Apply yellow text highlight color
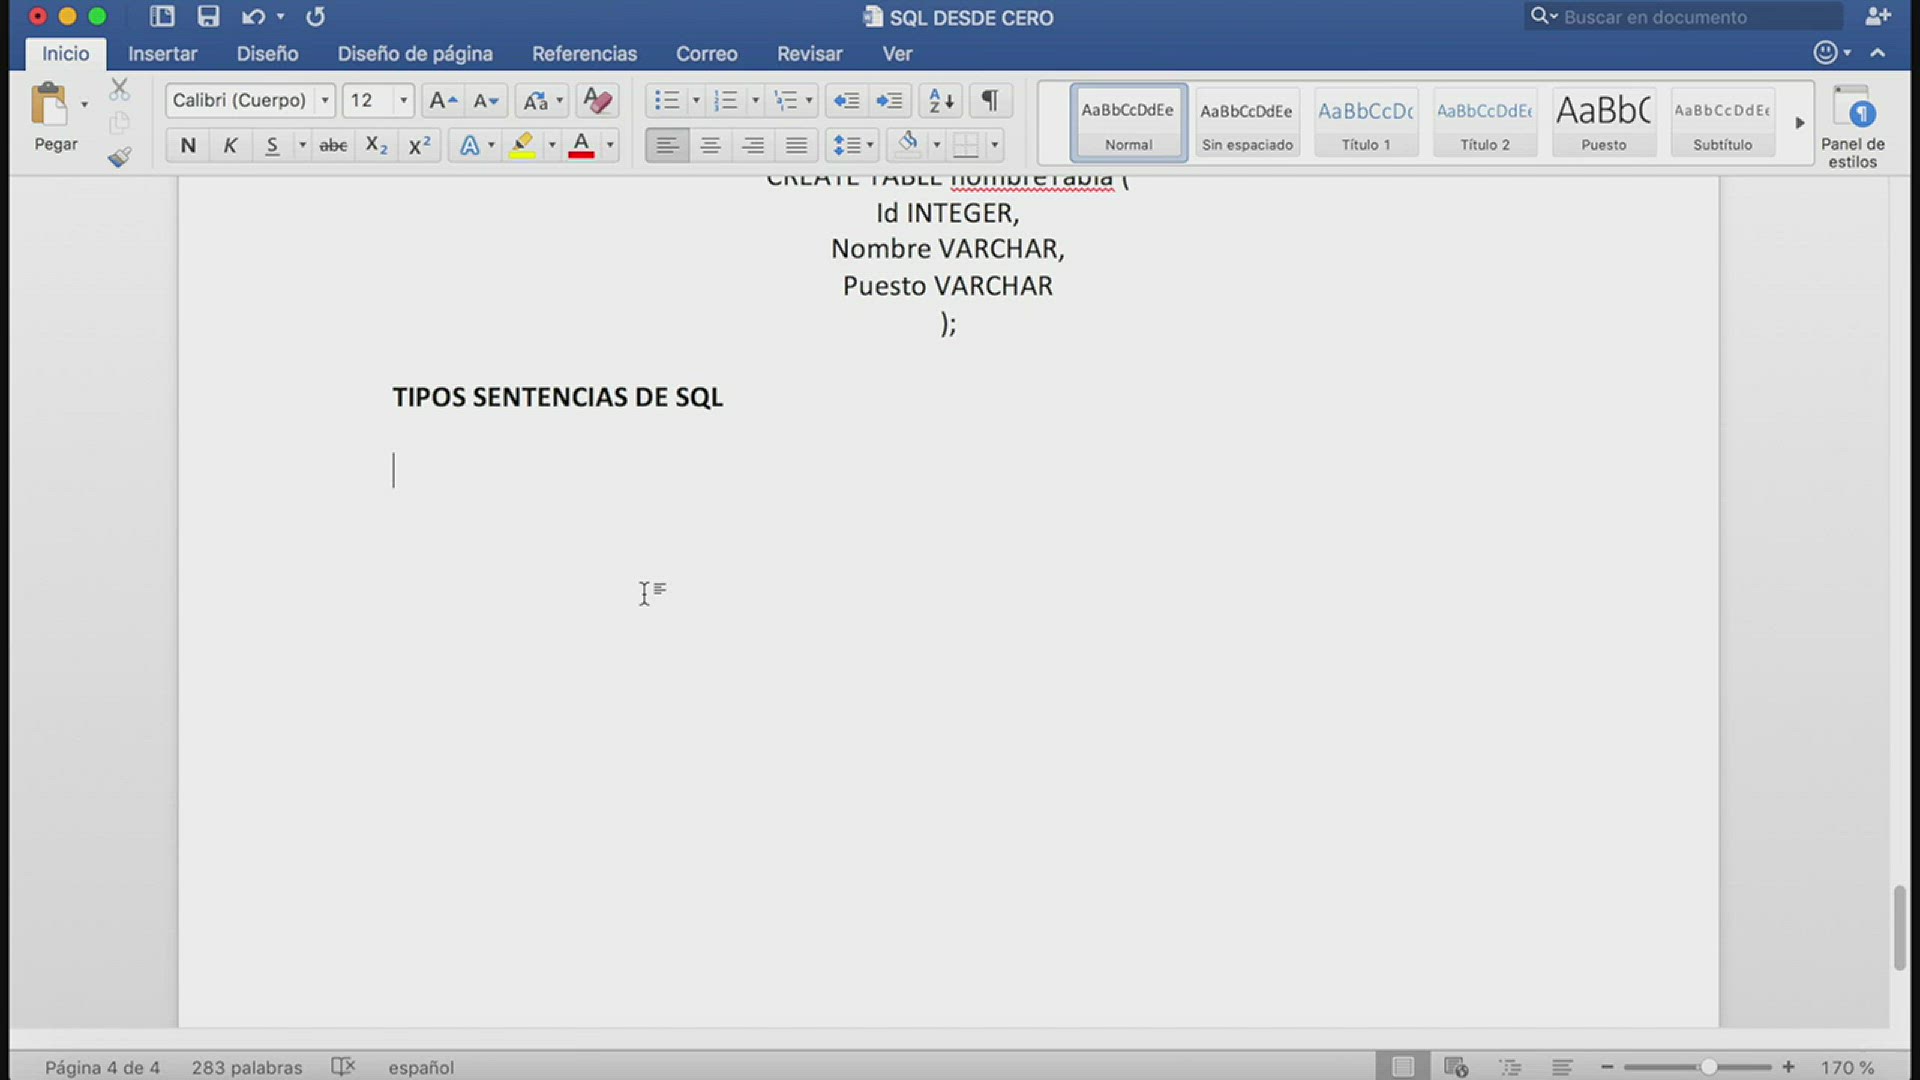The height and width of the screenshot is (1080, 1920). pyautogui.click(x=522, y=146)
